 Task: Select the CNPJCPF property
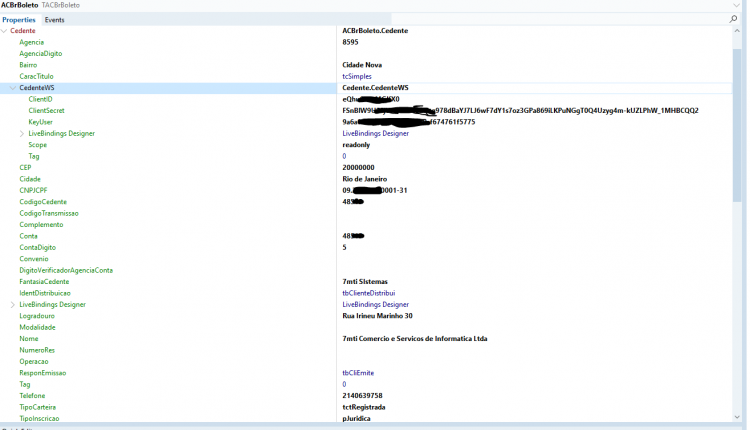[33, 190]
